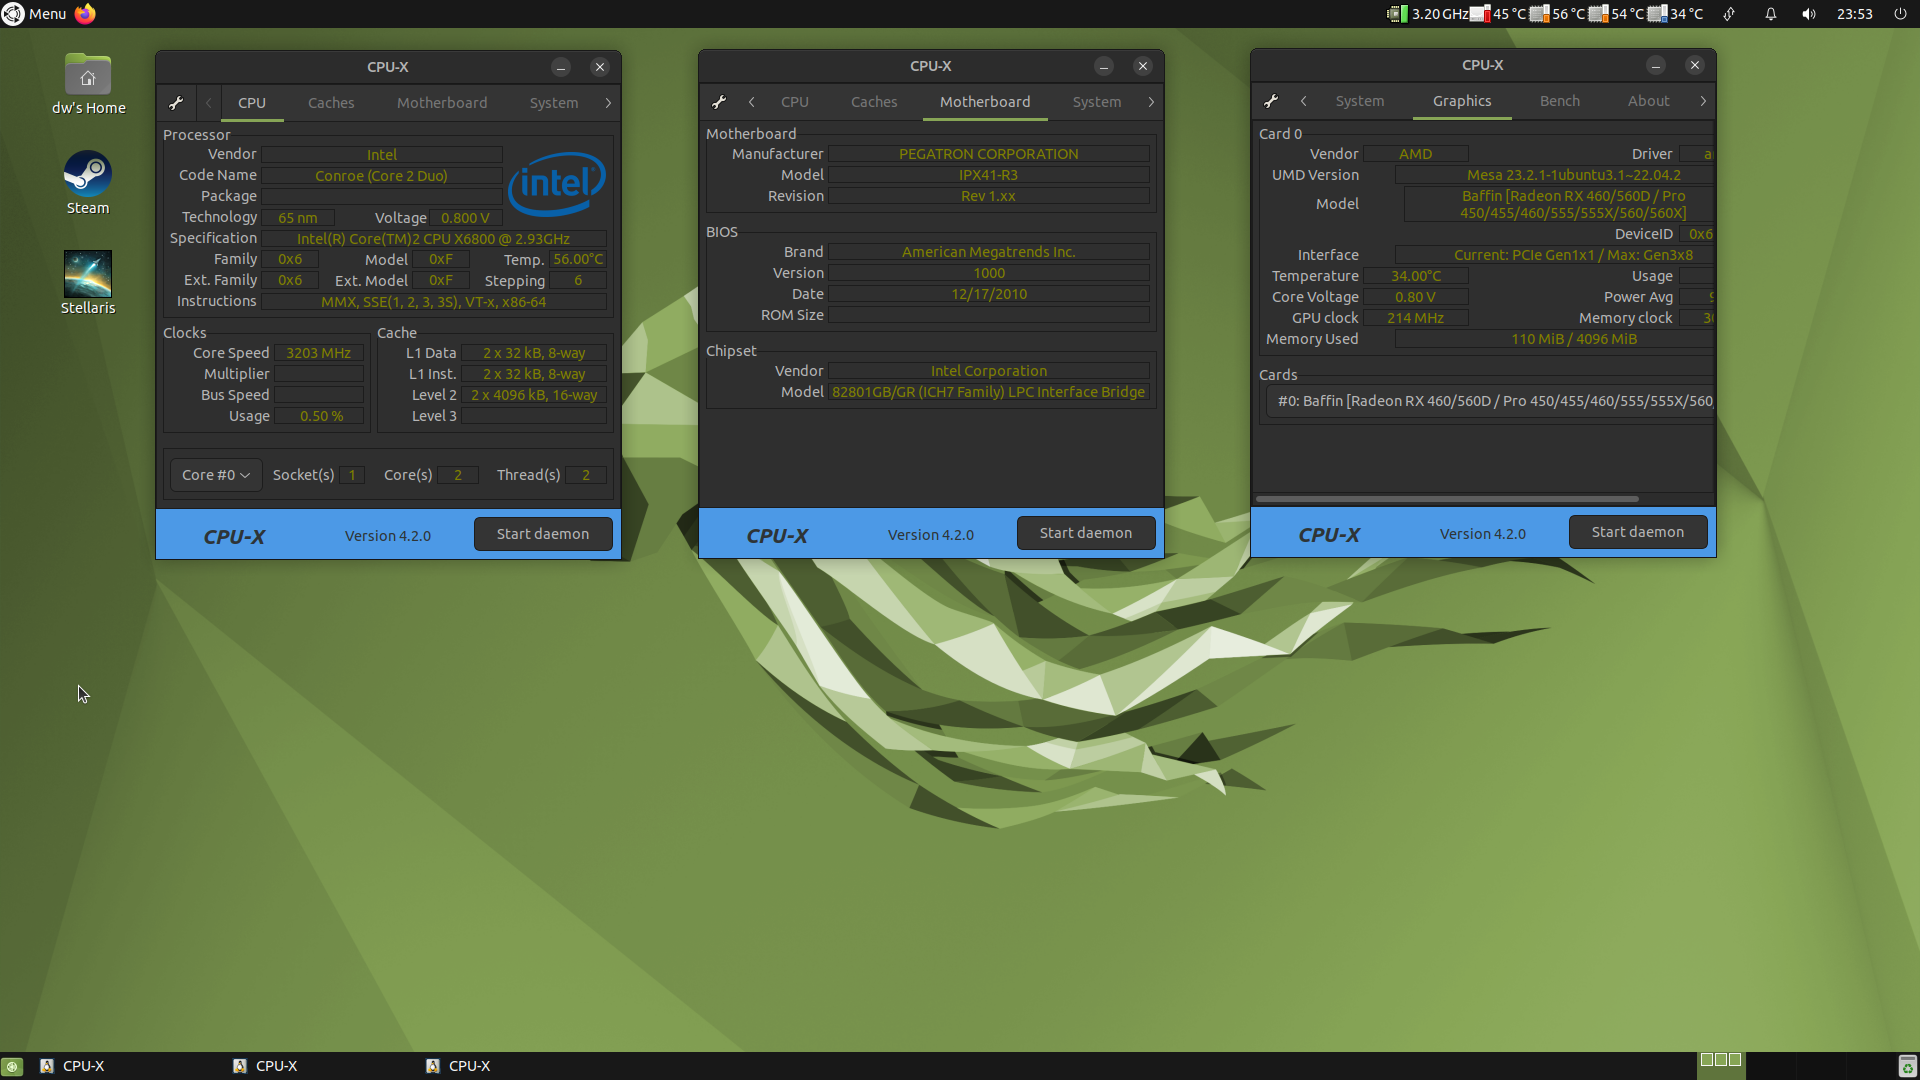Click Core Speed value 3203 MHz

point(318,353)
